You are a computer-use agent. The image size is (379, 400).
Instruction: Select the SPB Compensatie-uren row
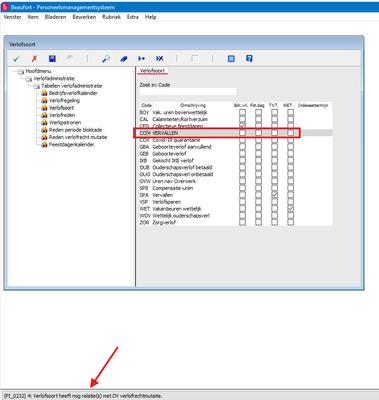pos(236,188)
